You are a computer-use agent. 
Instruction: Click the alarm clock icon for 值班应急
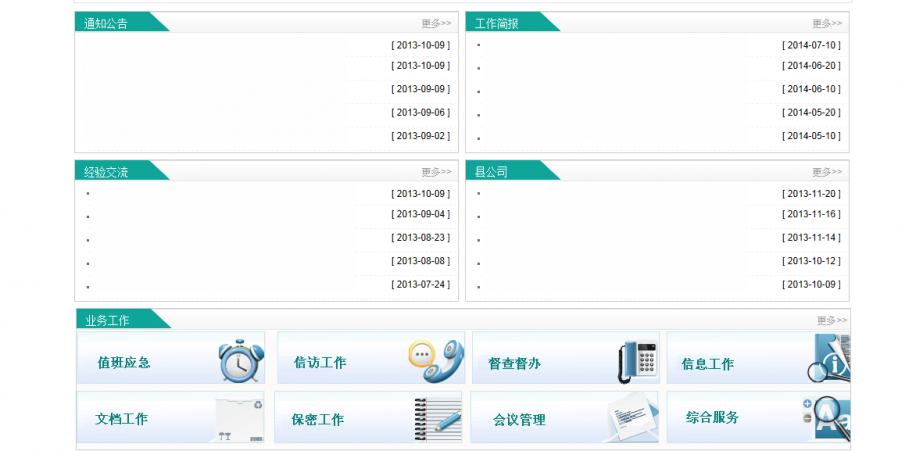pos(241,361)
